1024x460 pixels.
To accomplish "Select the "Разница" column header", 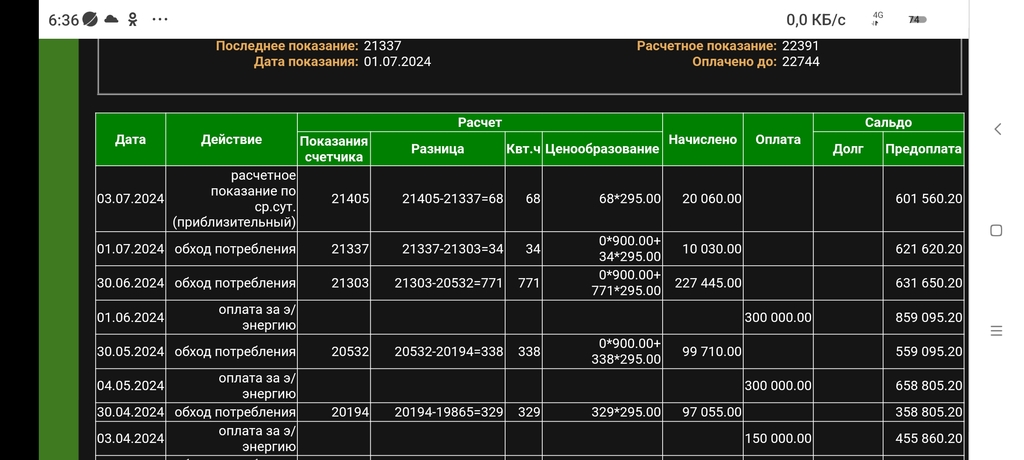I will (438, 149).
